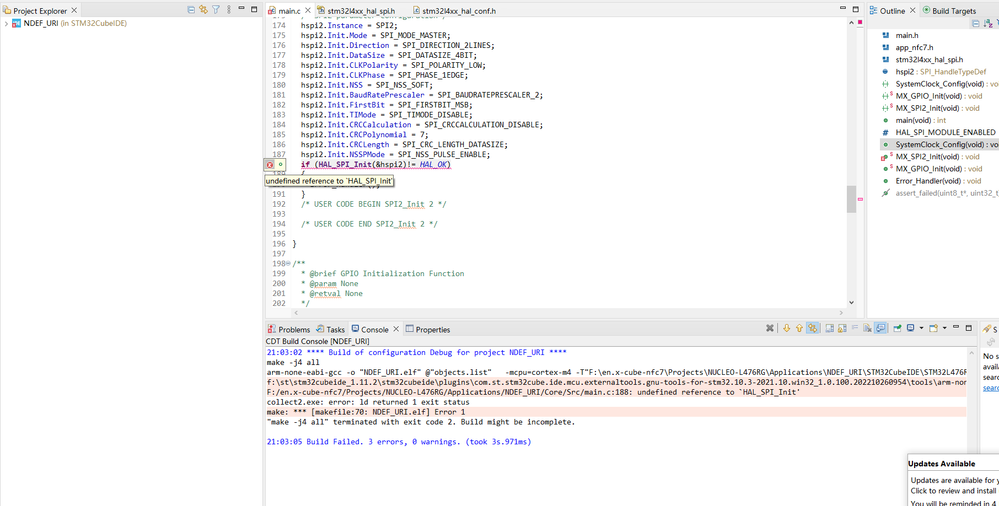Minimize the Project Explorer view
The height and width of the screenshot is (506, 999).
point(241,8)
